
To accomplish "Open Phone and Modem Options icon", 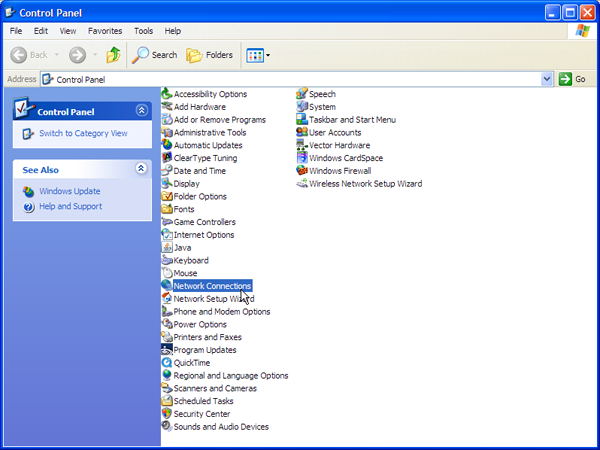I will tap(167, 311).
